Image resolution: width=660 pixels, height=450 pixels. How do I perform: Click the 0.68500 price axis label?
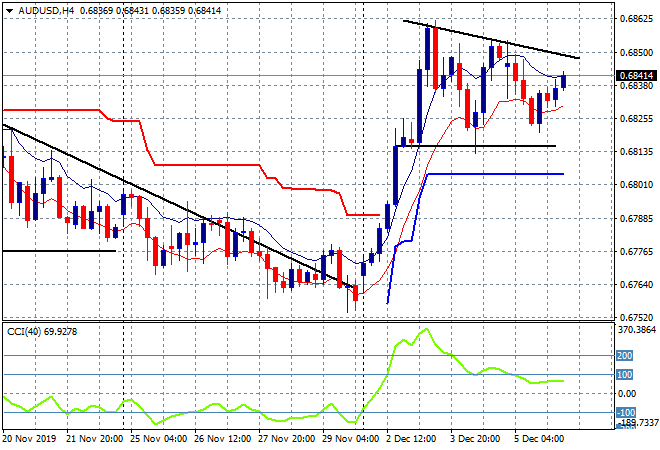point(636,53)
